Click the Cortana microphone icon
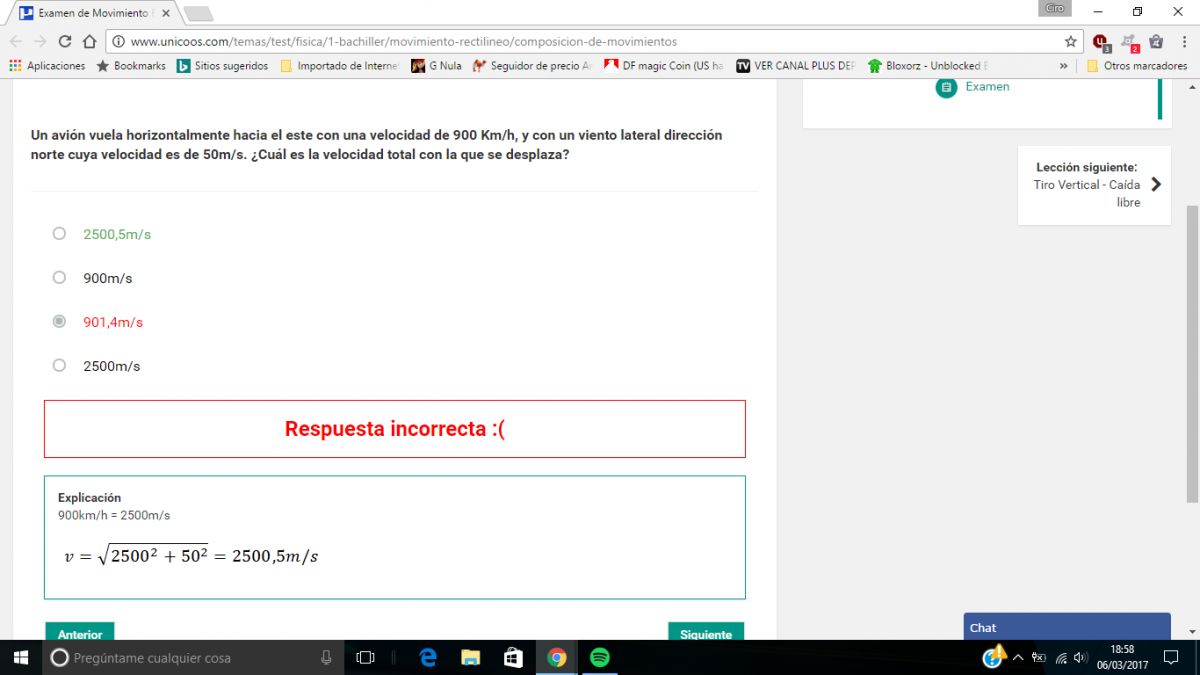 click(x=326, y=657)
